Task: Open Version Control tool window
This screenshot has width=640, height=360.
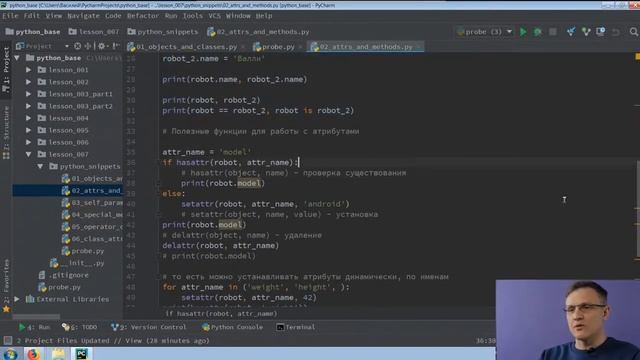Action: tap(149, 327)
